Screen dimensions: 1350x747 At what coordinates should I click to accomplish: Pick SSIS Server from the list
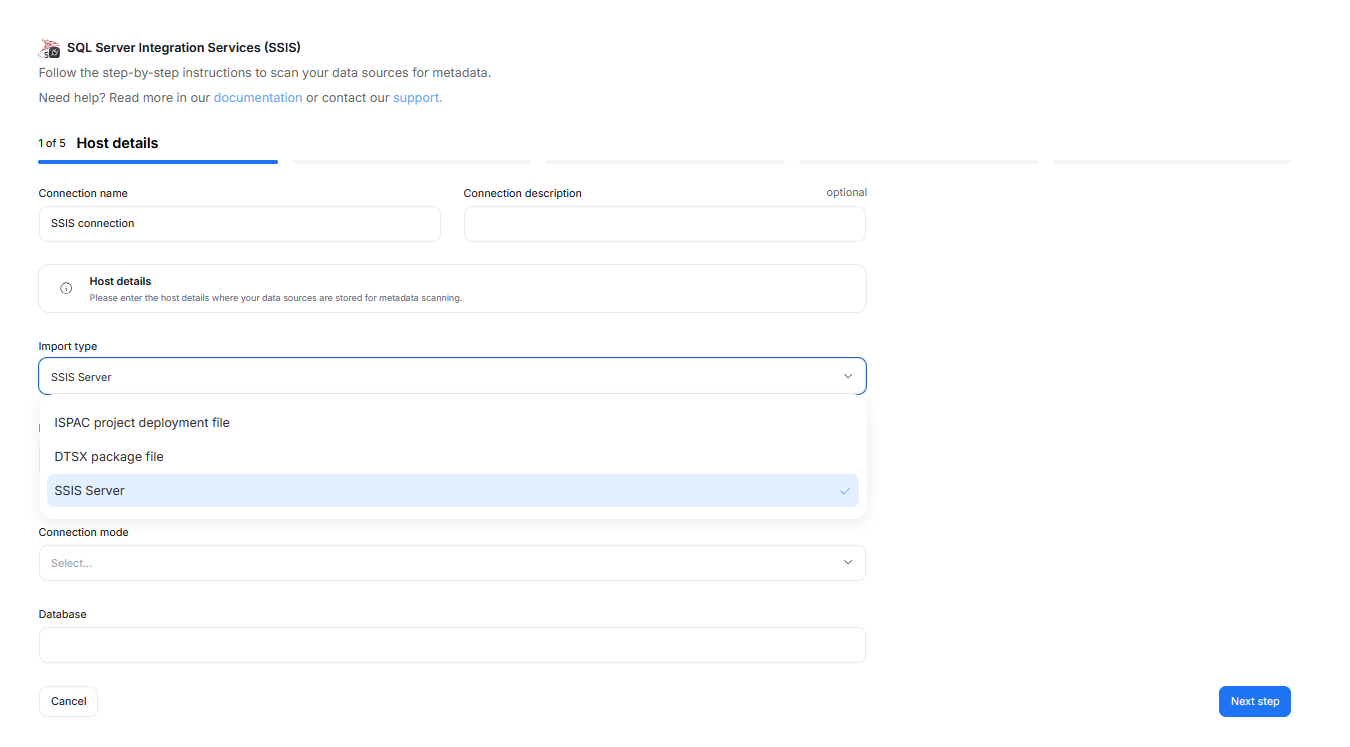tap(90, 491)
